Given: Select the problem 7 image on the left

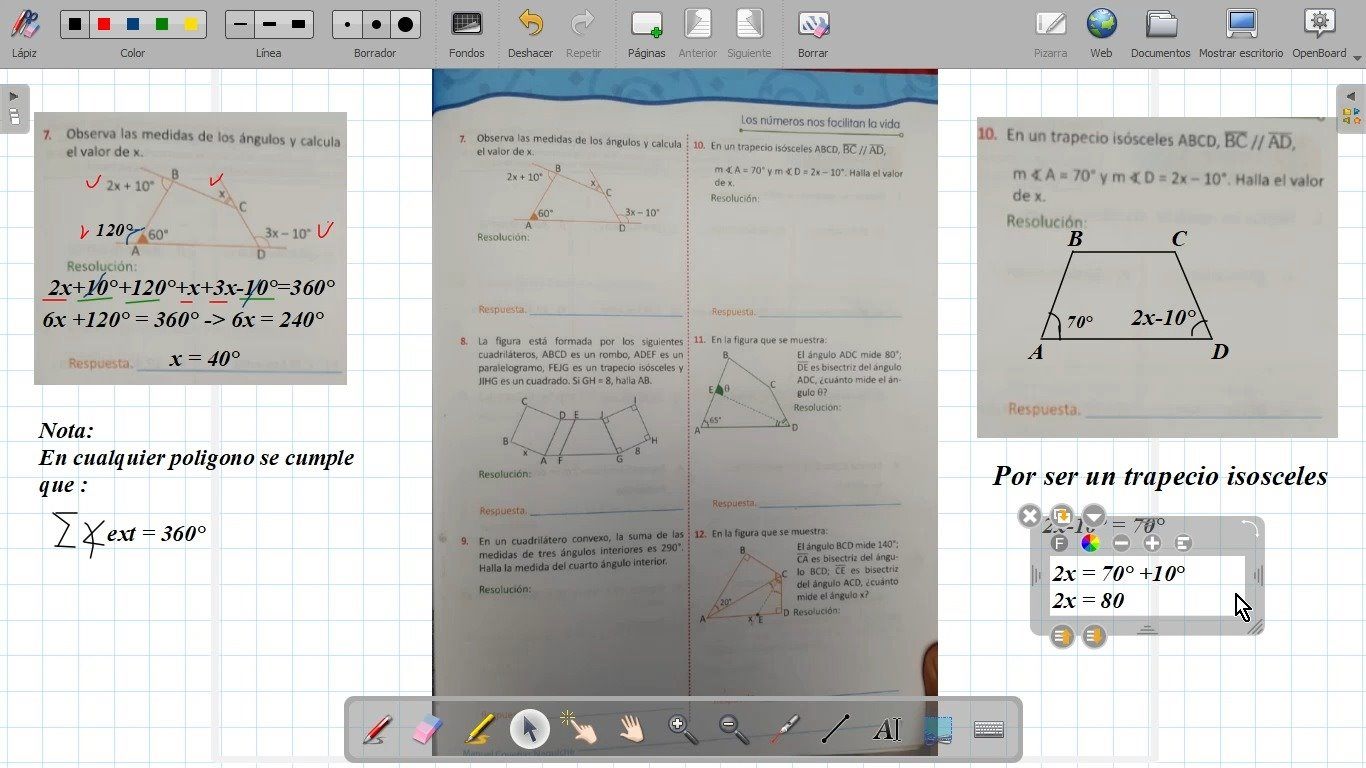Looking at the screenshot, I should [190, 248].
